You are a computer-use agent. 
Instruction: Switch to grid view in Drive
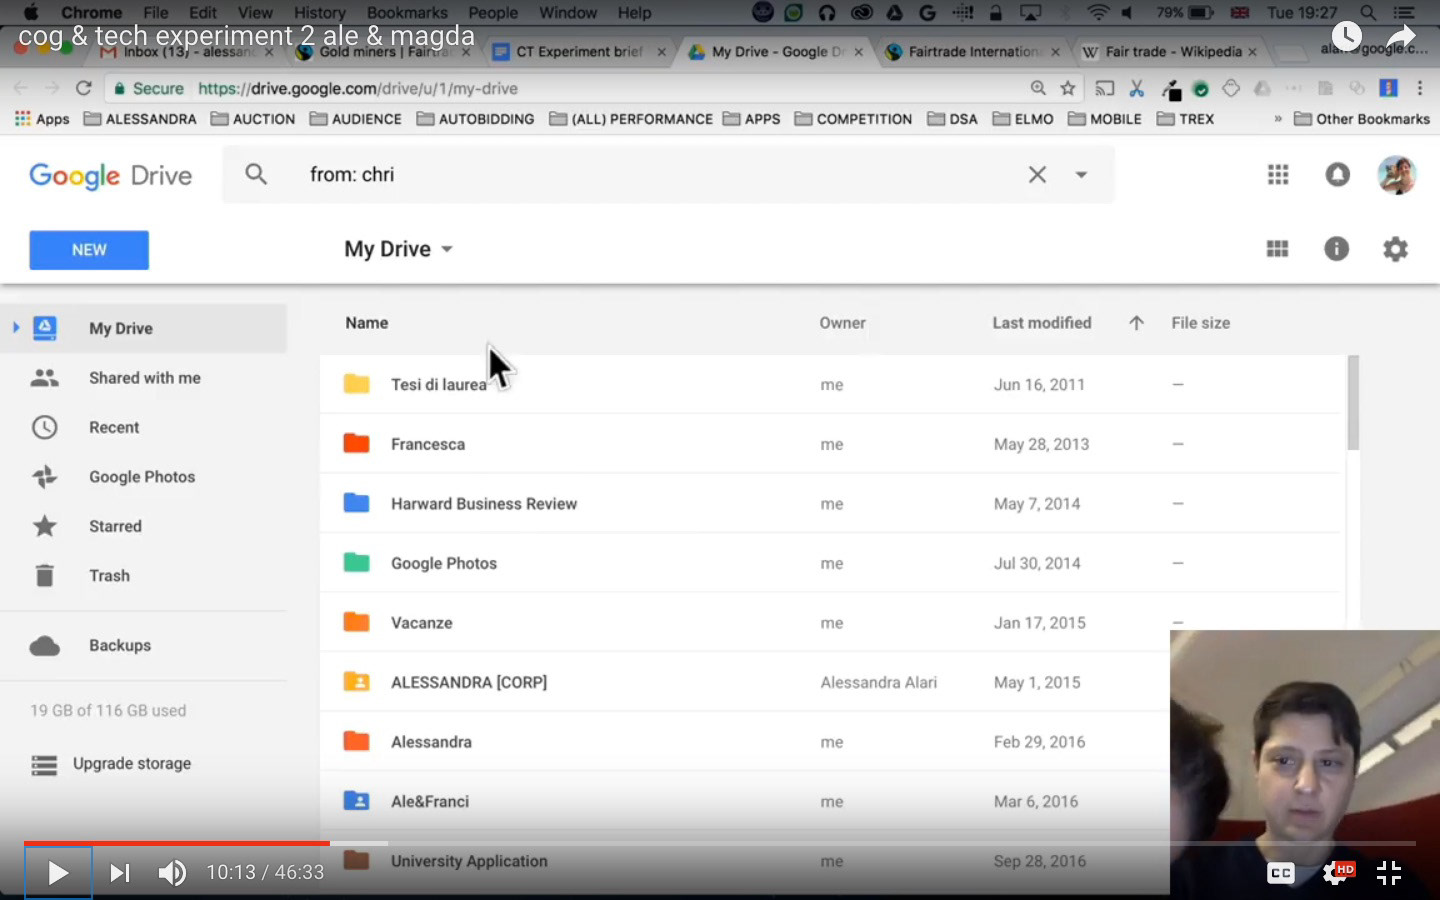[x=1277, y=249]
